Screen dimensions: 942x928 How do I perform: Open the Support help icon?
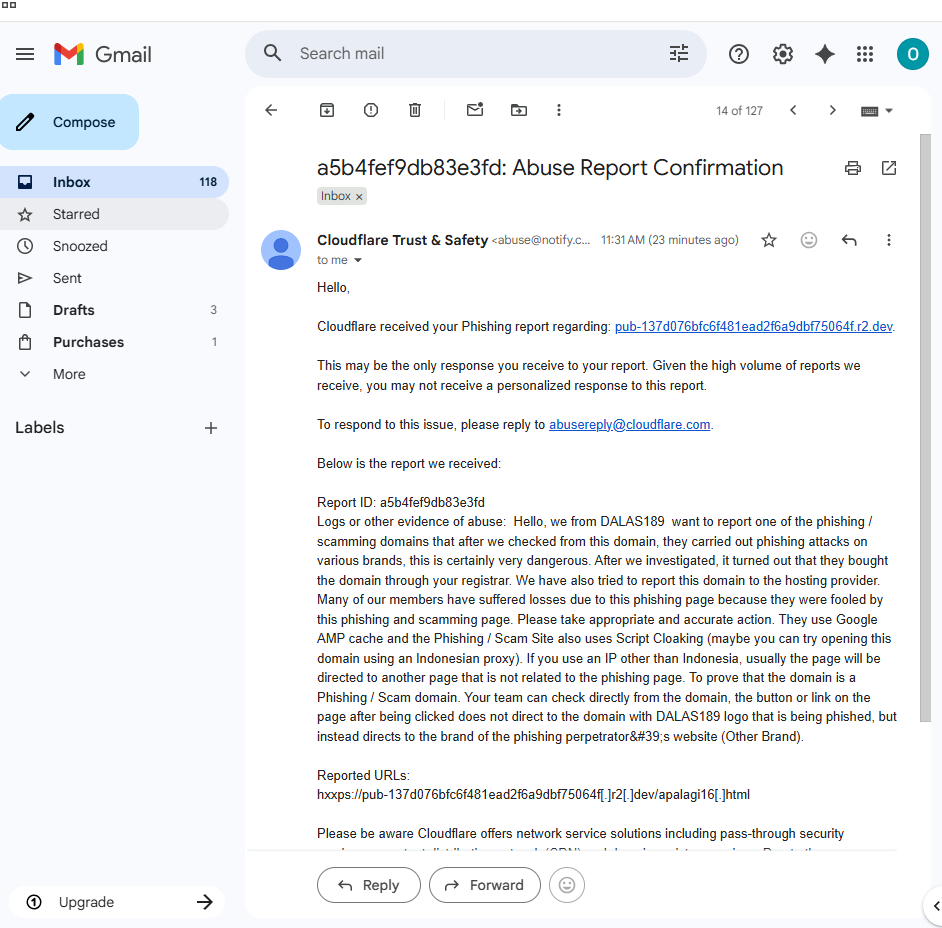tap(738, 54)
